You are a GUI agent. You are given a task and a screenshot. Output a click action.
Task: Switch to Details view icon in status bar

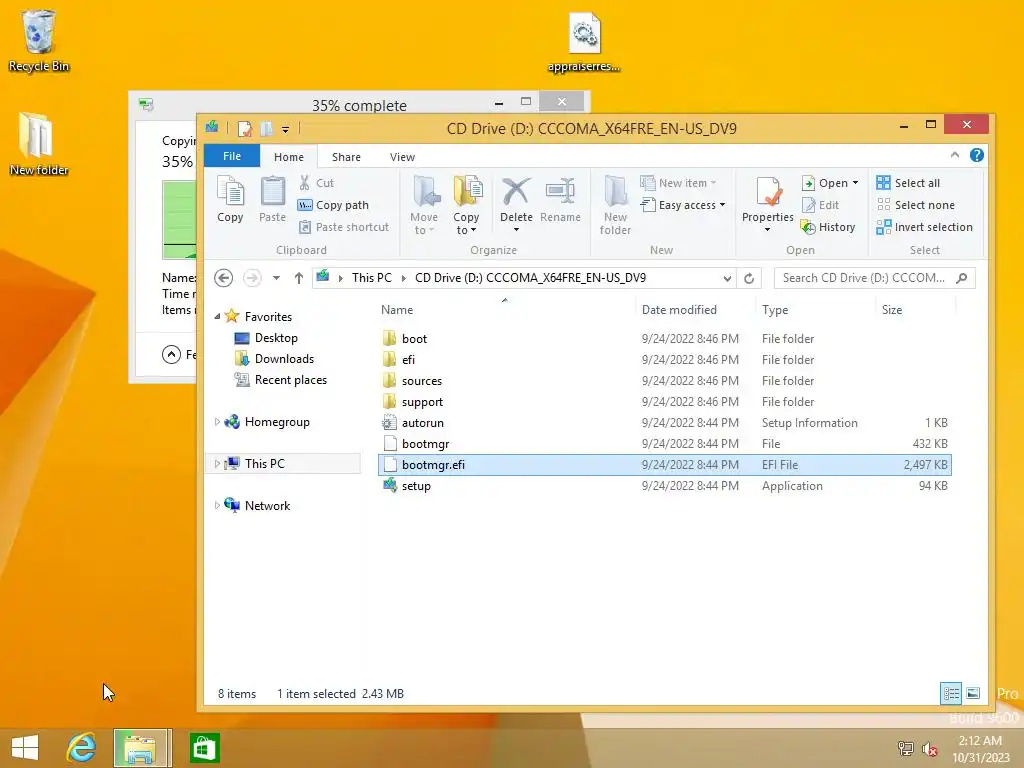coord(951,694)
